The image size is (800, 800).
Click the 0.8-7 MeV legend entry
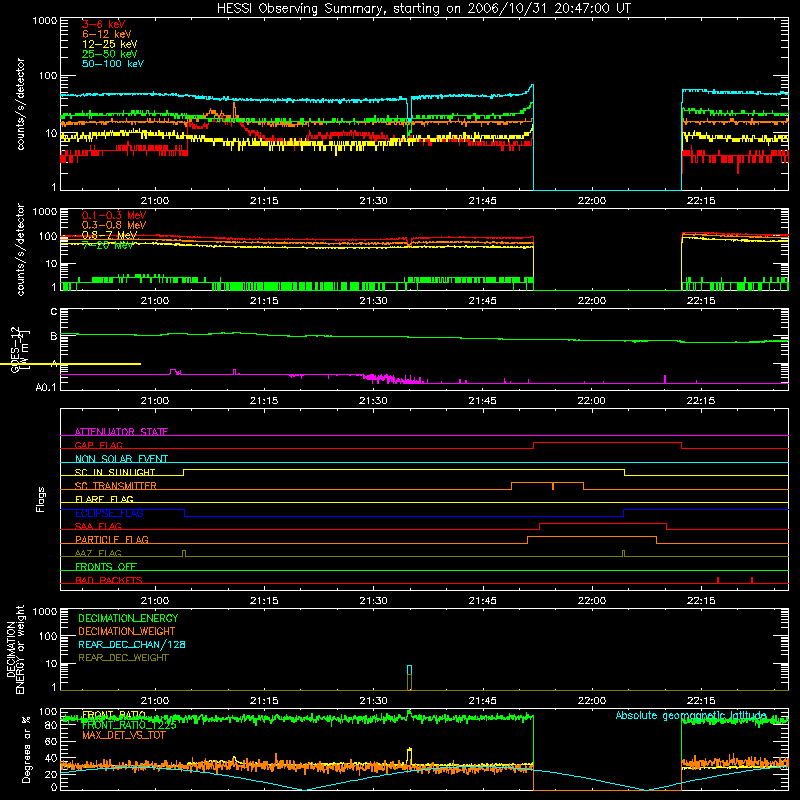tap(109, 235)
